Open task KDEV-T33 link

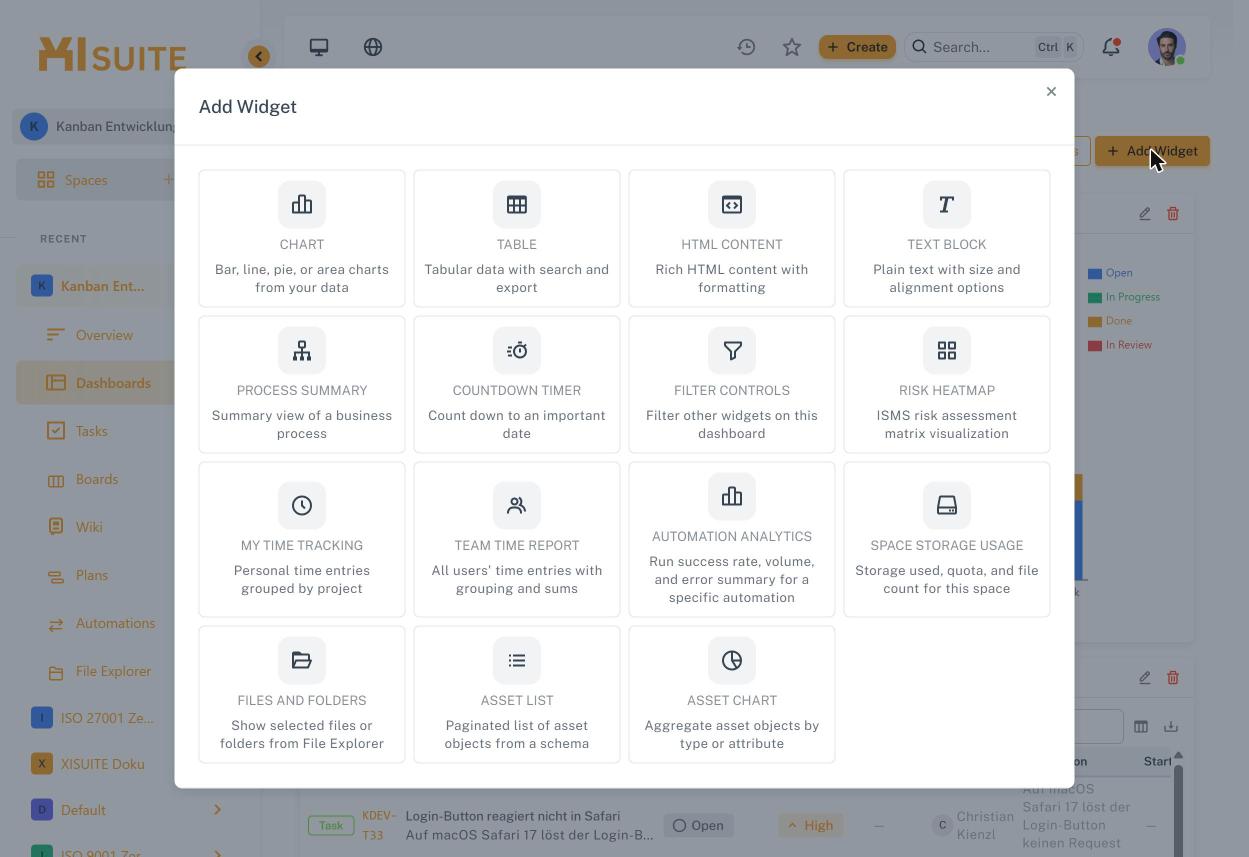[378, 825]
